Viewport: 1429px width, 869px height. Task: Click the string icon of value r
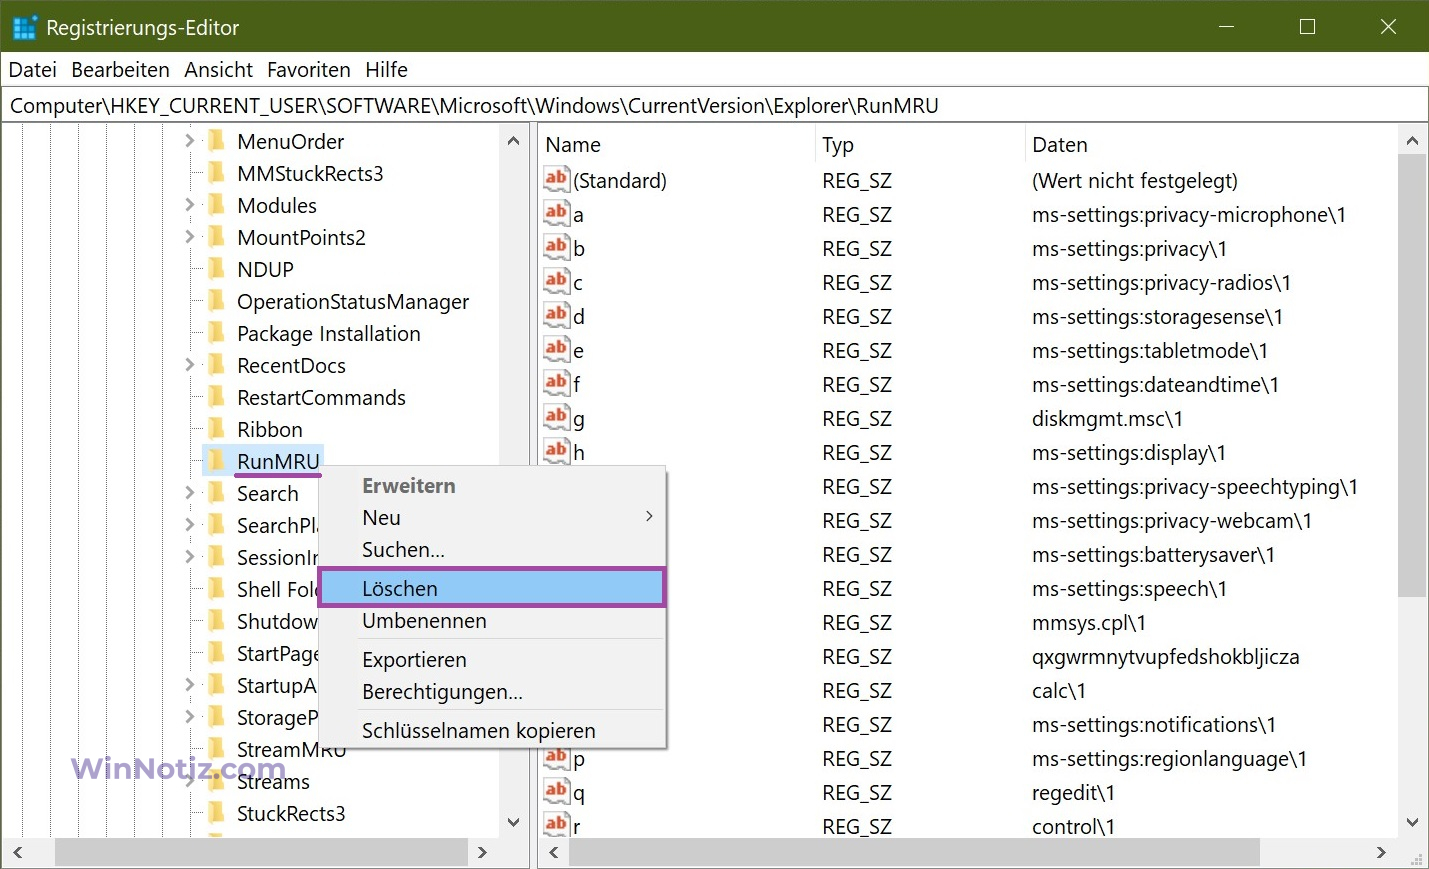coord(557,825)
